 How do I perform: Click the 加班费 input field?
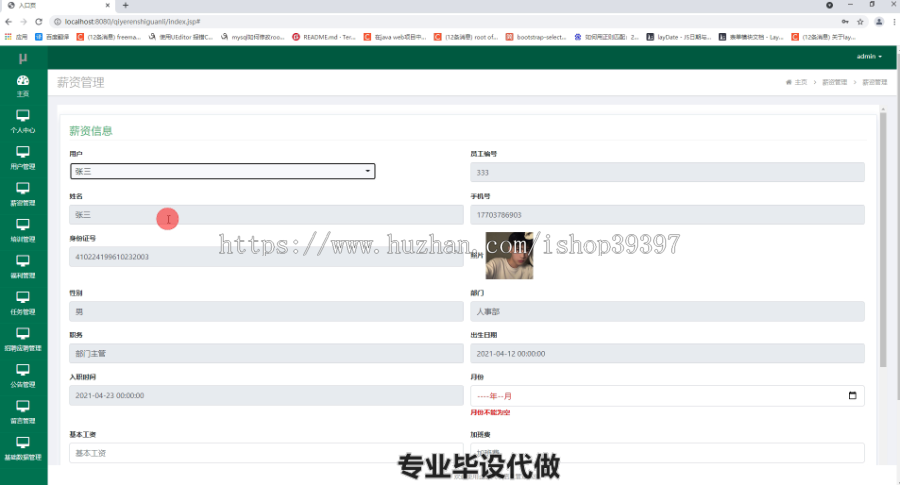(x=667, y=453)
